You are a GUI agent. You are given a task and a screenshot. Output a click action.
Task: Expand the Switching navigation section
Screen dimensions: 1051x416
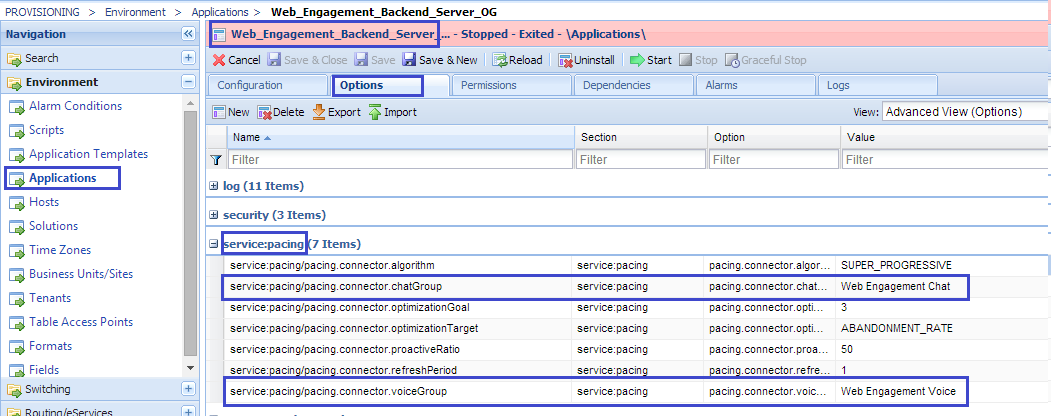coord(188,389)
